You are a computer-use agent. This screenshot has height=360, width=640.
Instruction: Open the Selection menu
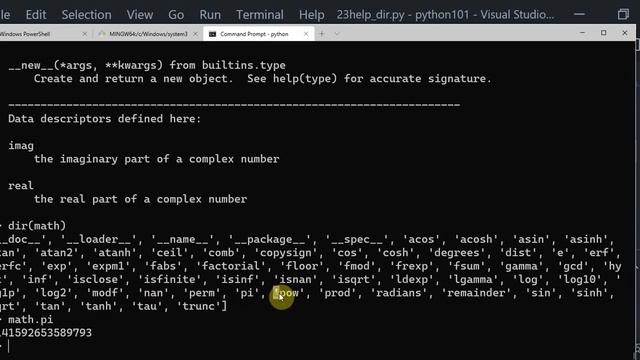pos(86,15)
